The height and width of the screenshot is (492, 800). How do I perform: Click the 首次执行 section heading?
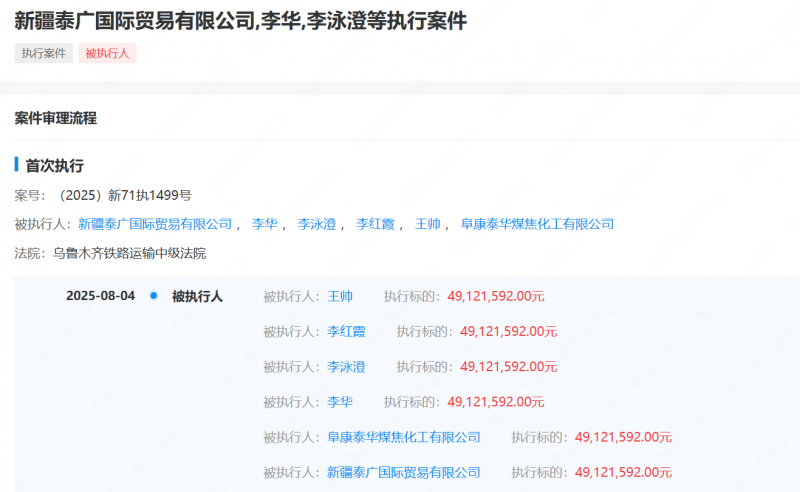55,165
